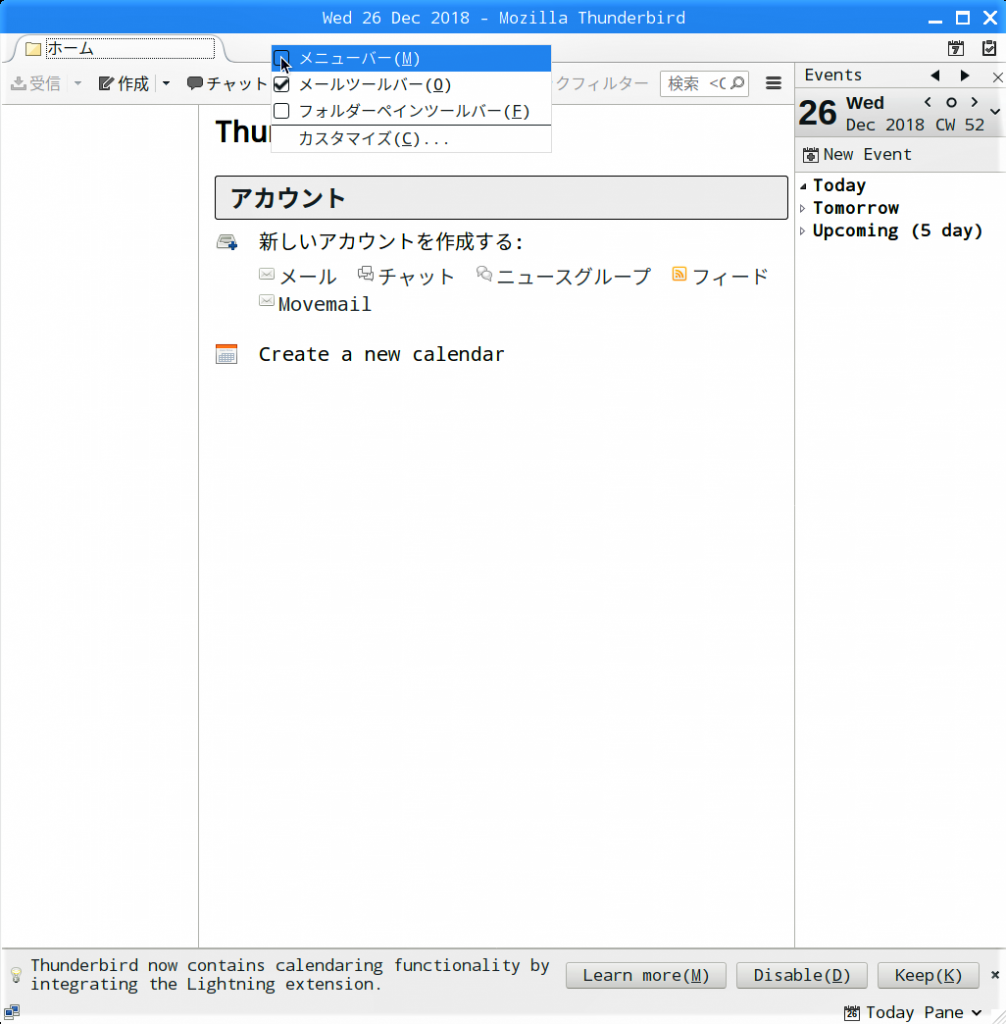Click the Events pane title
1006x1024 pixels.
point(833,75)
